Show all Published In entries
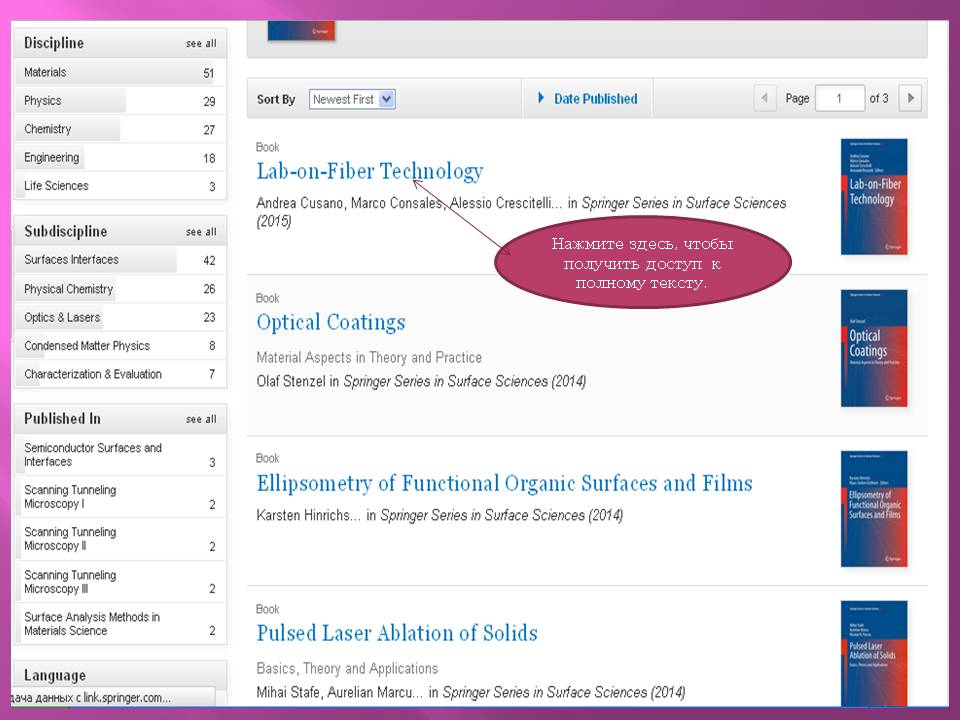Viewport: 960px width, 720px height. click(200, 419)
